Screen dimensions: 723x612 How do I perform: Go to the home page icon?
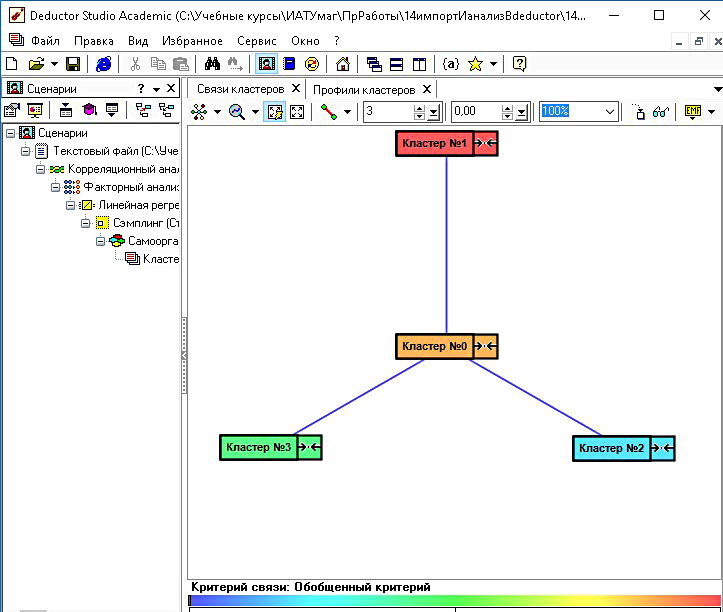pyautogui.click(x=343, y=64)
